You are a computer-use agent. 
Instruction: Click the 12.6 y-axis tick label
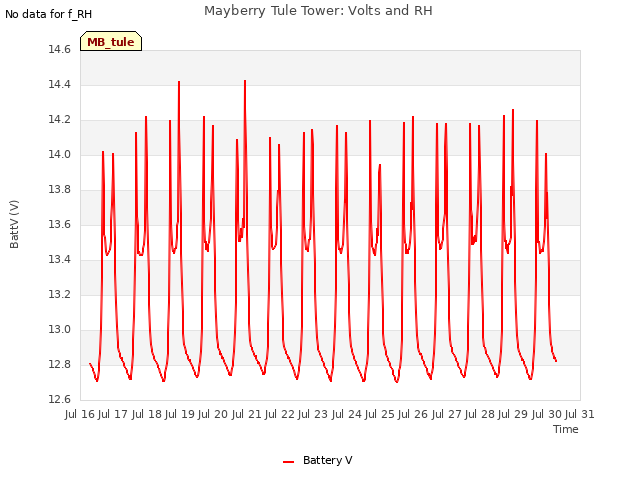tap(59, 399)
